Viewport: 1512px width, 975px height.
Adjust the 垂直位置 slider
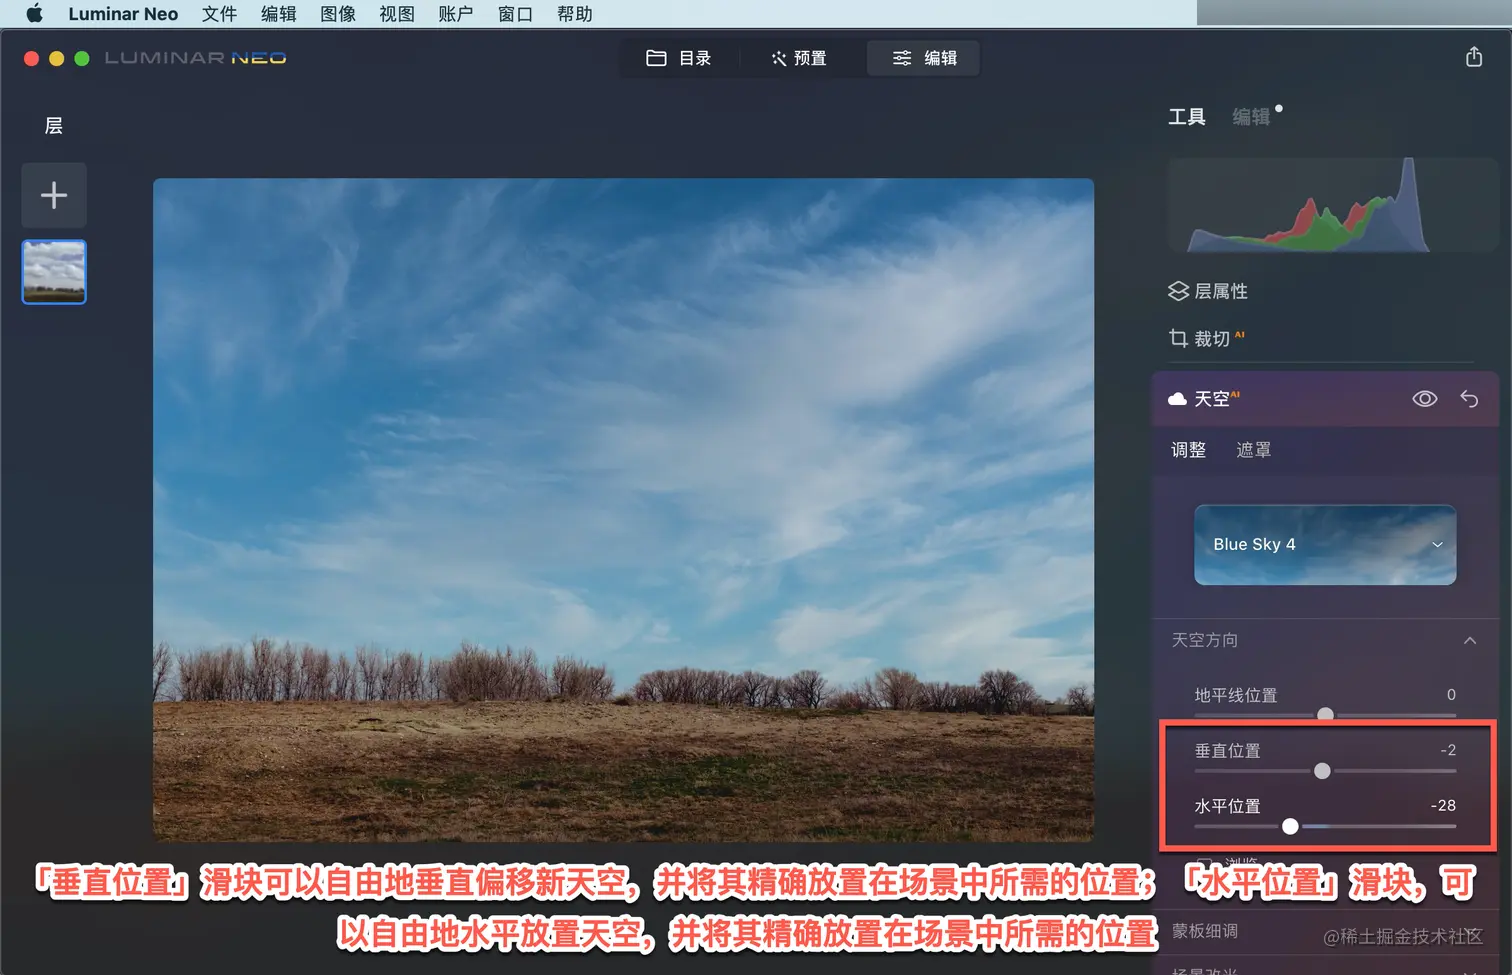point(1322,771)
